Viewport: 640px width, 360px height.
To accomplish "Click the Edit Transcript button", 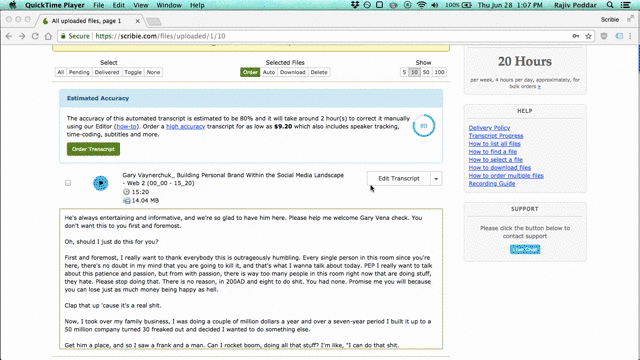I will (x=399, y=179).
